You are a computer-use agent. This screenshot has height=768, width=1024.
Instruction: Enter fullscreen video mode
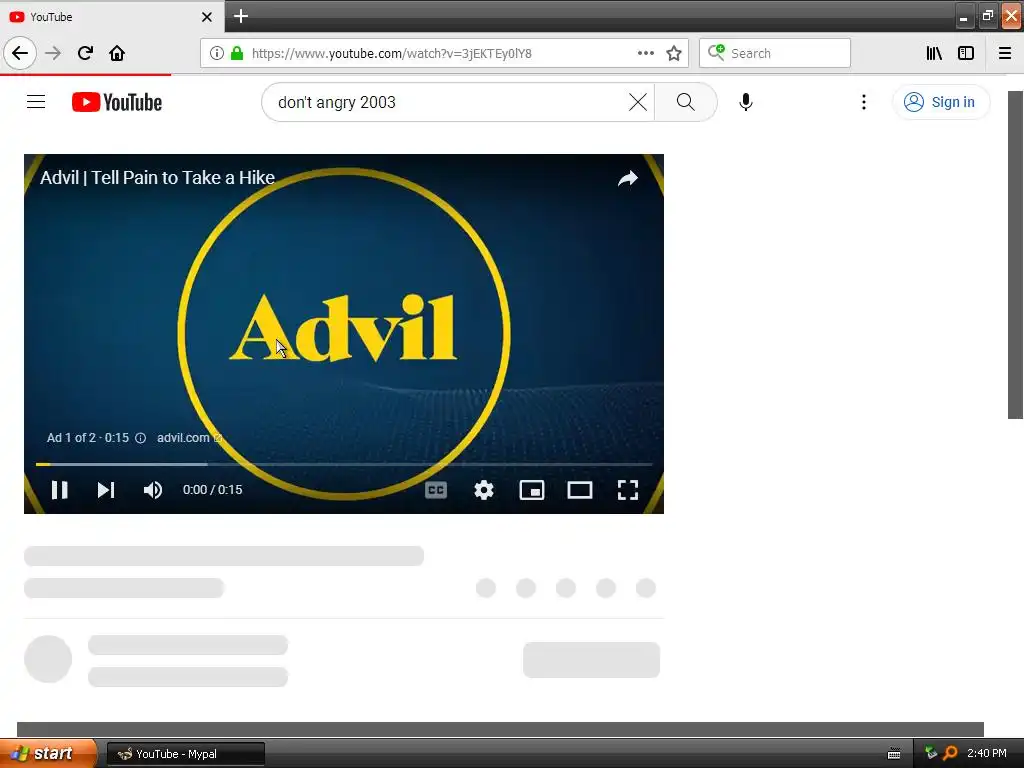(x=628, y=490)
